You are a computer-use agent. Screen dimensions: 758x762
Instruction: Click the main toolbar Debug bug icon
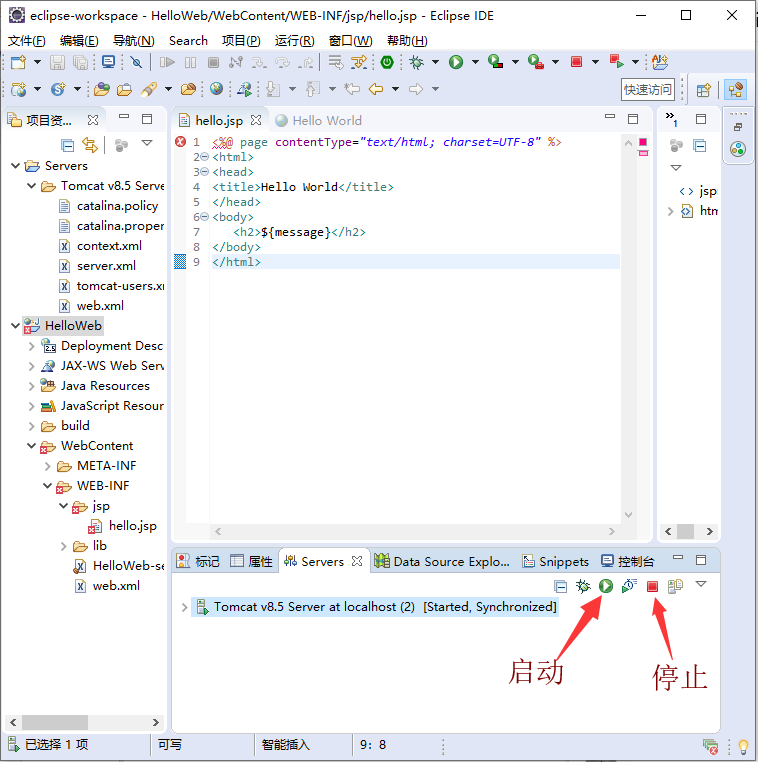point(416,62)
